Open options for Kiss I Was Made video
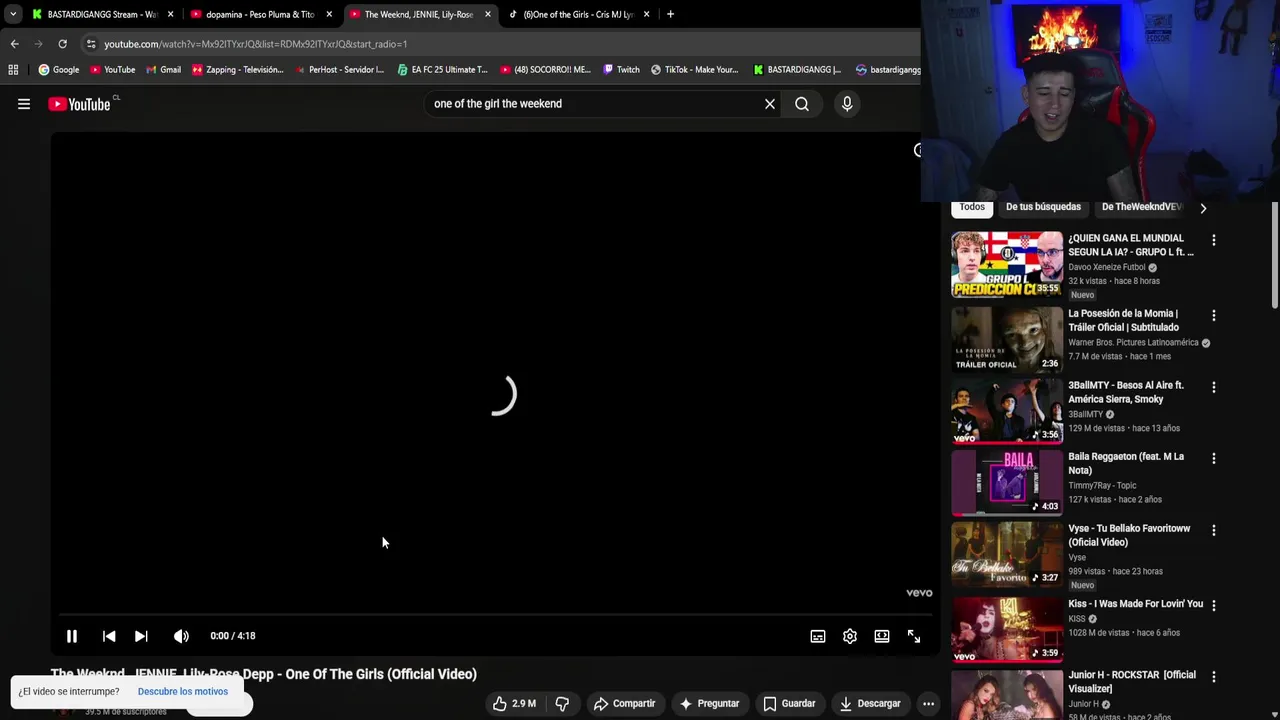The image size is (1280, 720). click(1214, 605)
